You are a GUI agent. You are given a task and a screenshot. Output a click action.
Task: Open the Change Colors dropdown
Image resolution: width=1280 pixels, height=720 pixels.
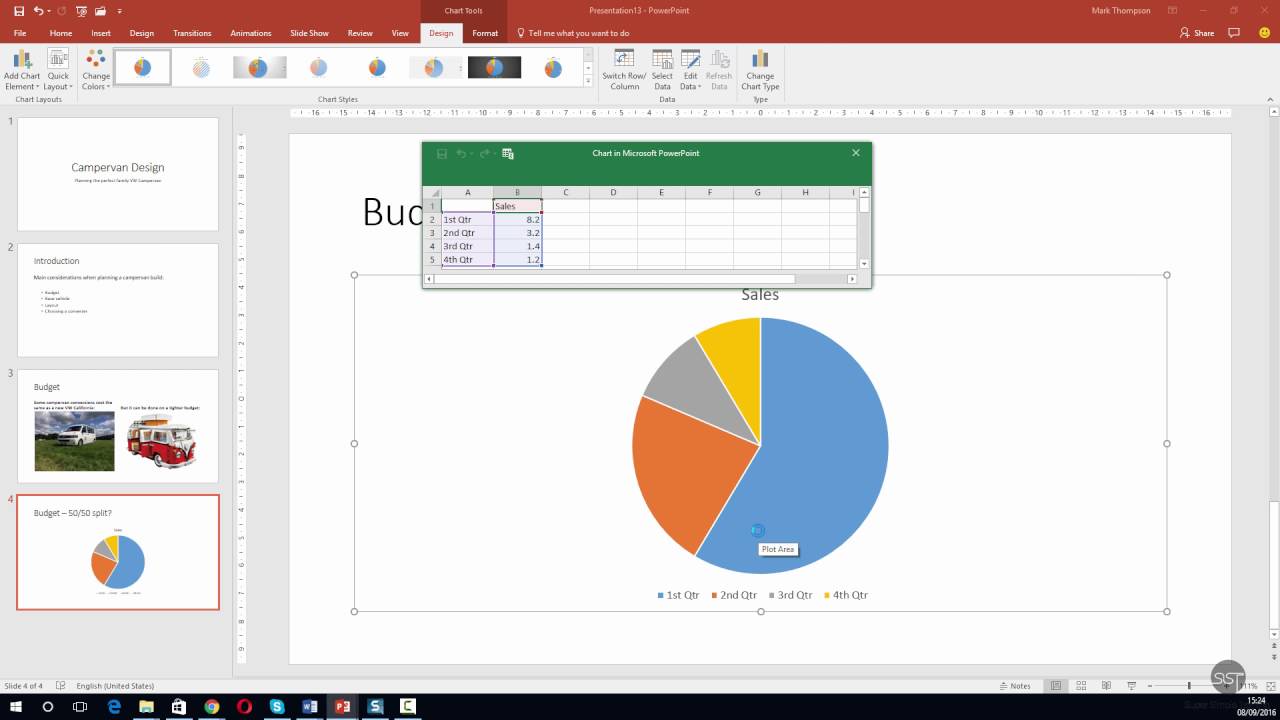[96, 69]
